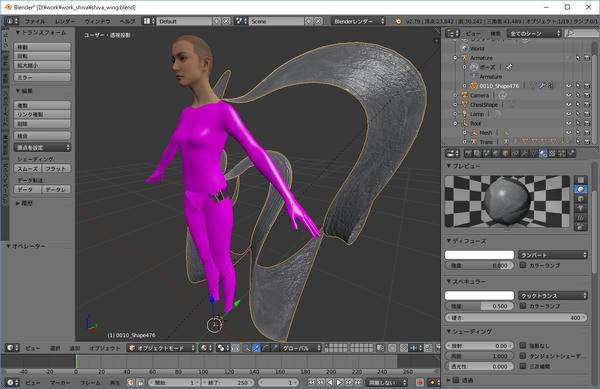
Task: Click the World globe icon in outliner
Action: tap(465, 49)
